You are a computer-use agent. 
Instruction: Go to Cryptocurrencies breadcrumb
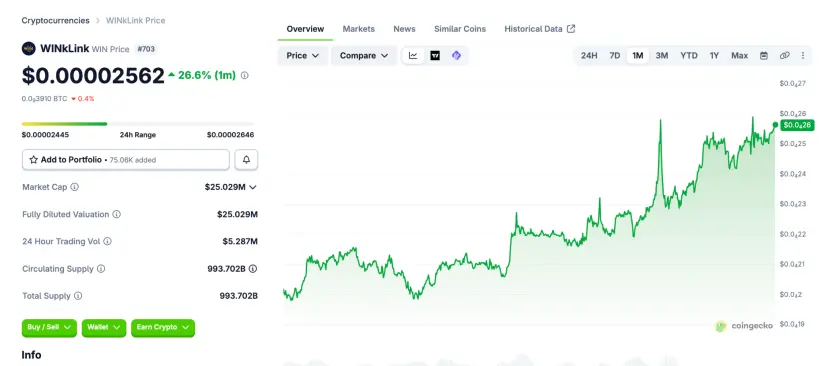click(x=55, y=21)
